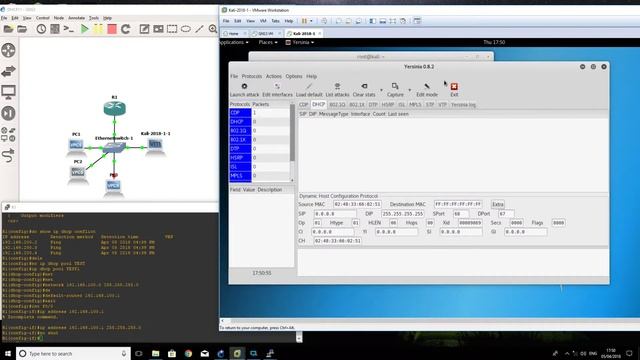640x360 pixels.
Task: Open Yersinia Options menu
Action: pos(294,76)
